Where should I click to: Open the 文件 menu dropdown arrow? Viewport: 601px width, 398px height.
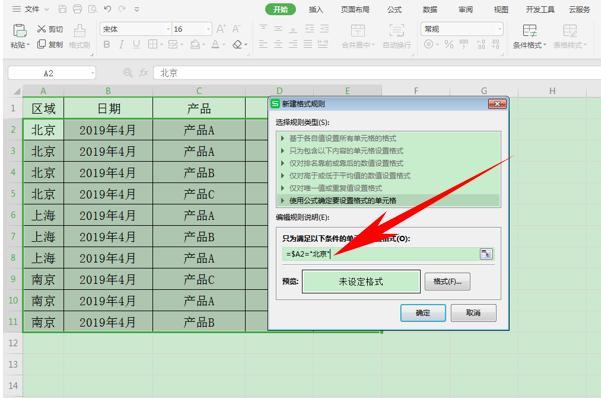[x=47, y=9]
